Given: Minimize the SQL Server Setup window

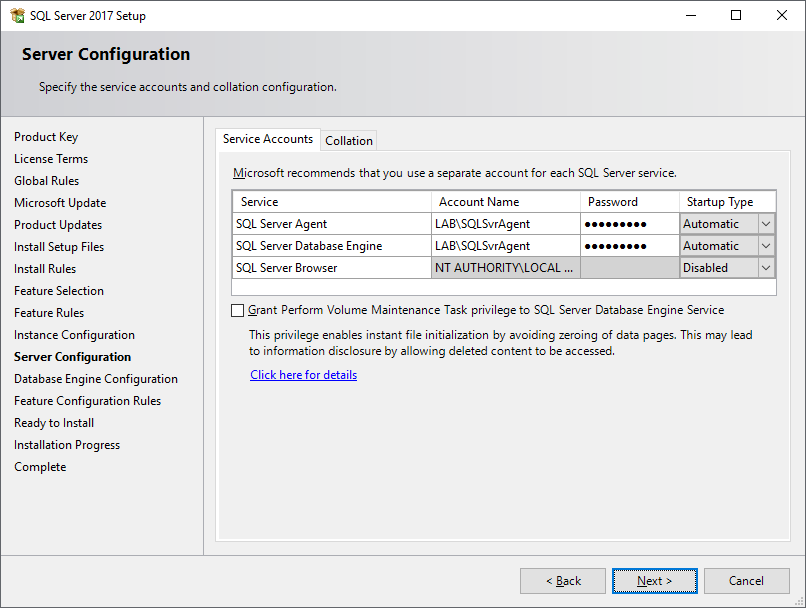Looking at the screenshot, I should point(690,16).
